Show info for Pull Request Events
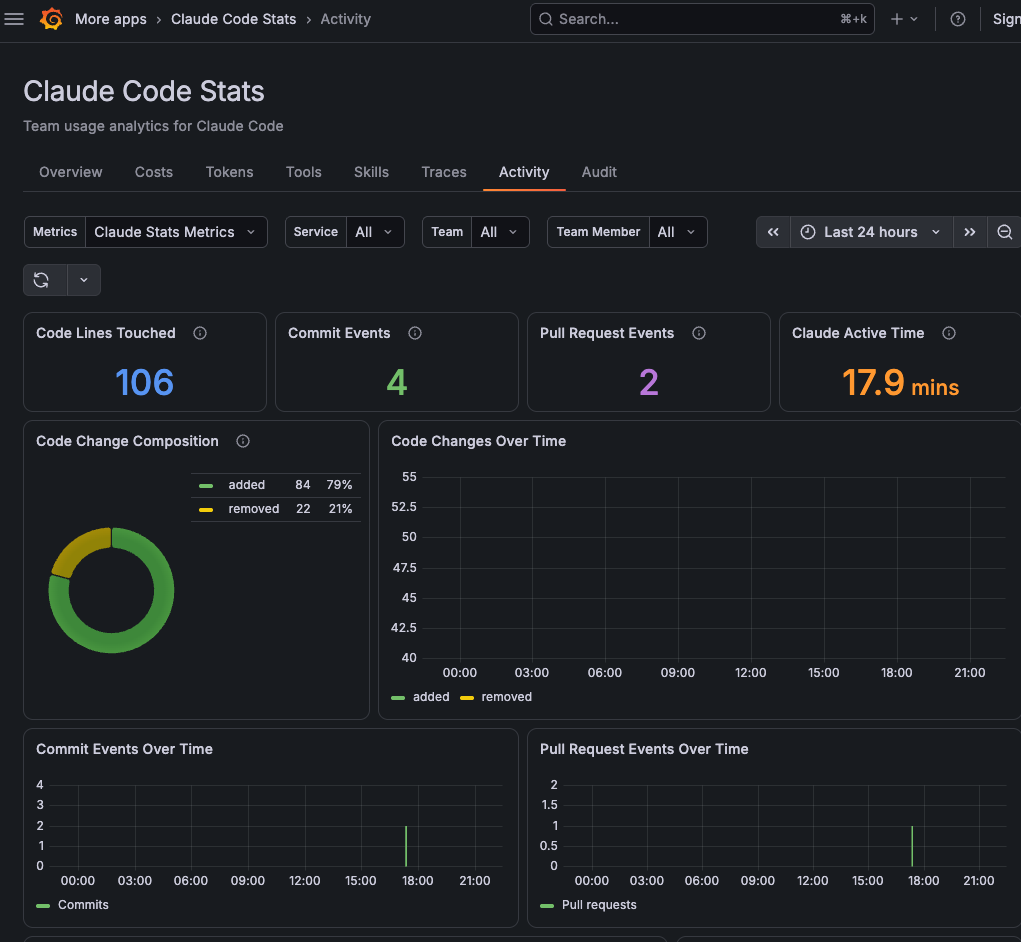Viewport: 1021px width, 942px height. click(699, 333)
